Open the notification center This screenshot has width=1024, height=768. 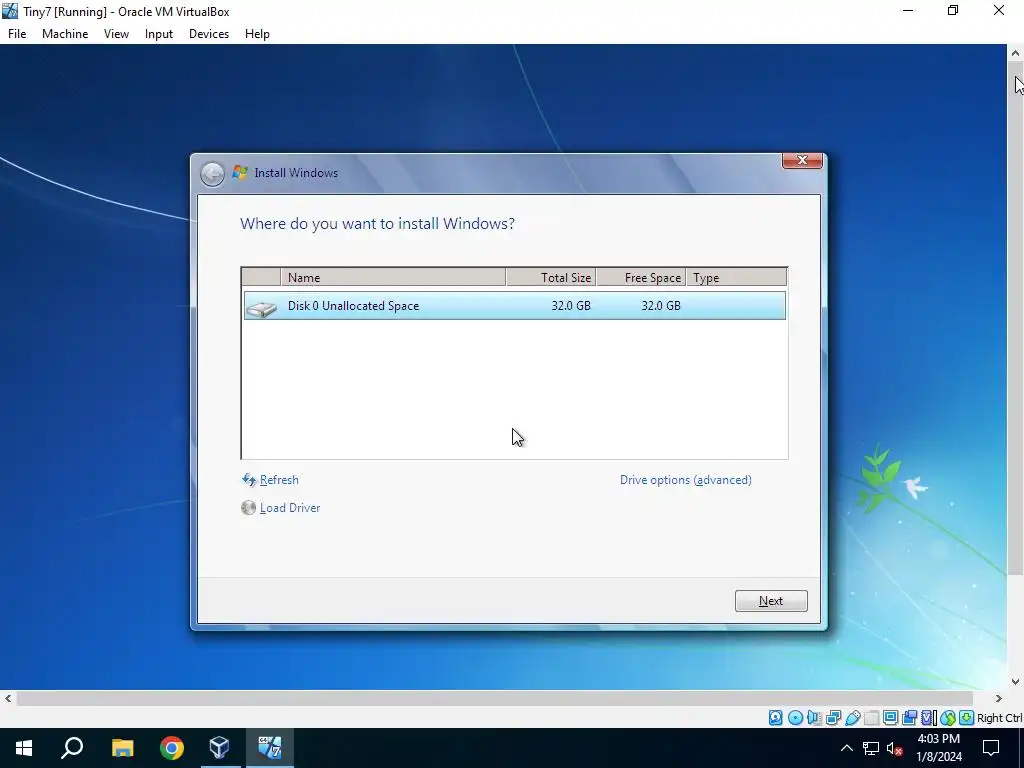point(991,748)
